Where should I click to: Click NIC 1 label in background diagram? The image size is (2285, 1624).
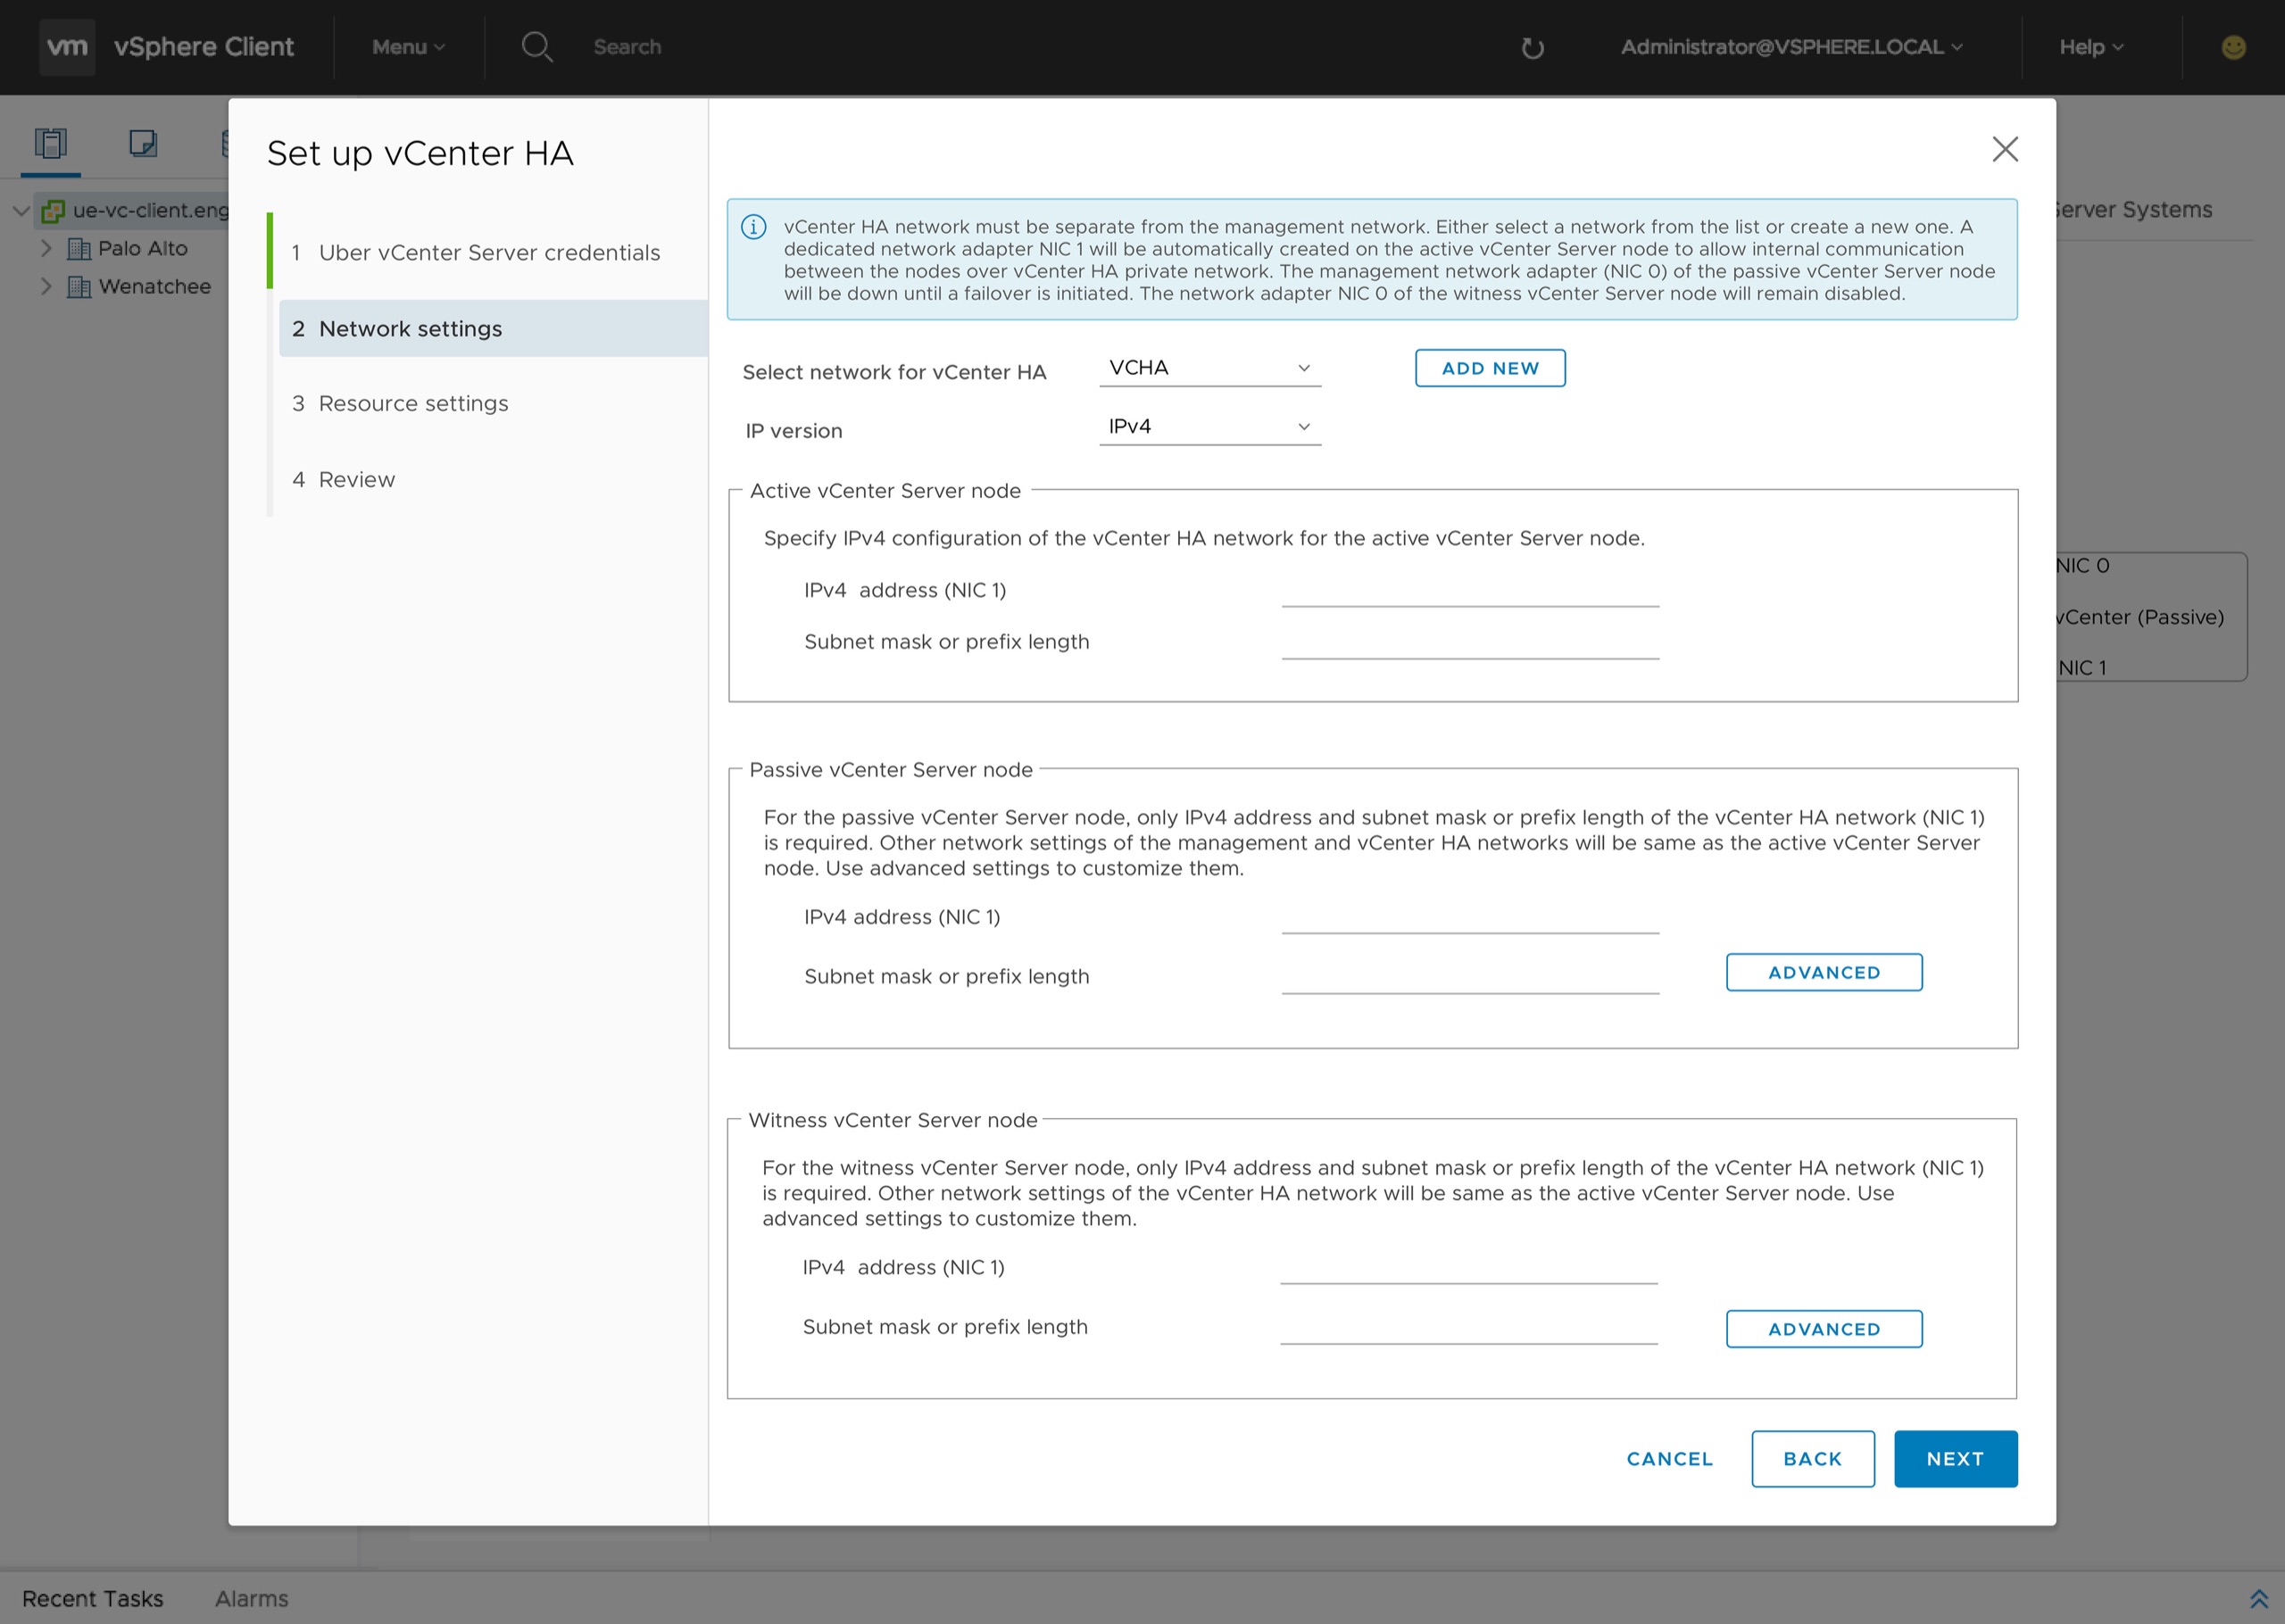coord(2082,668)
